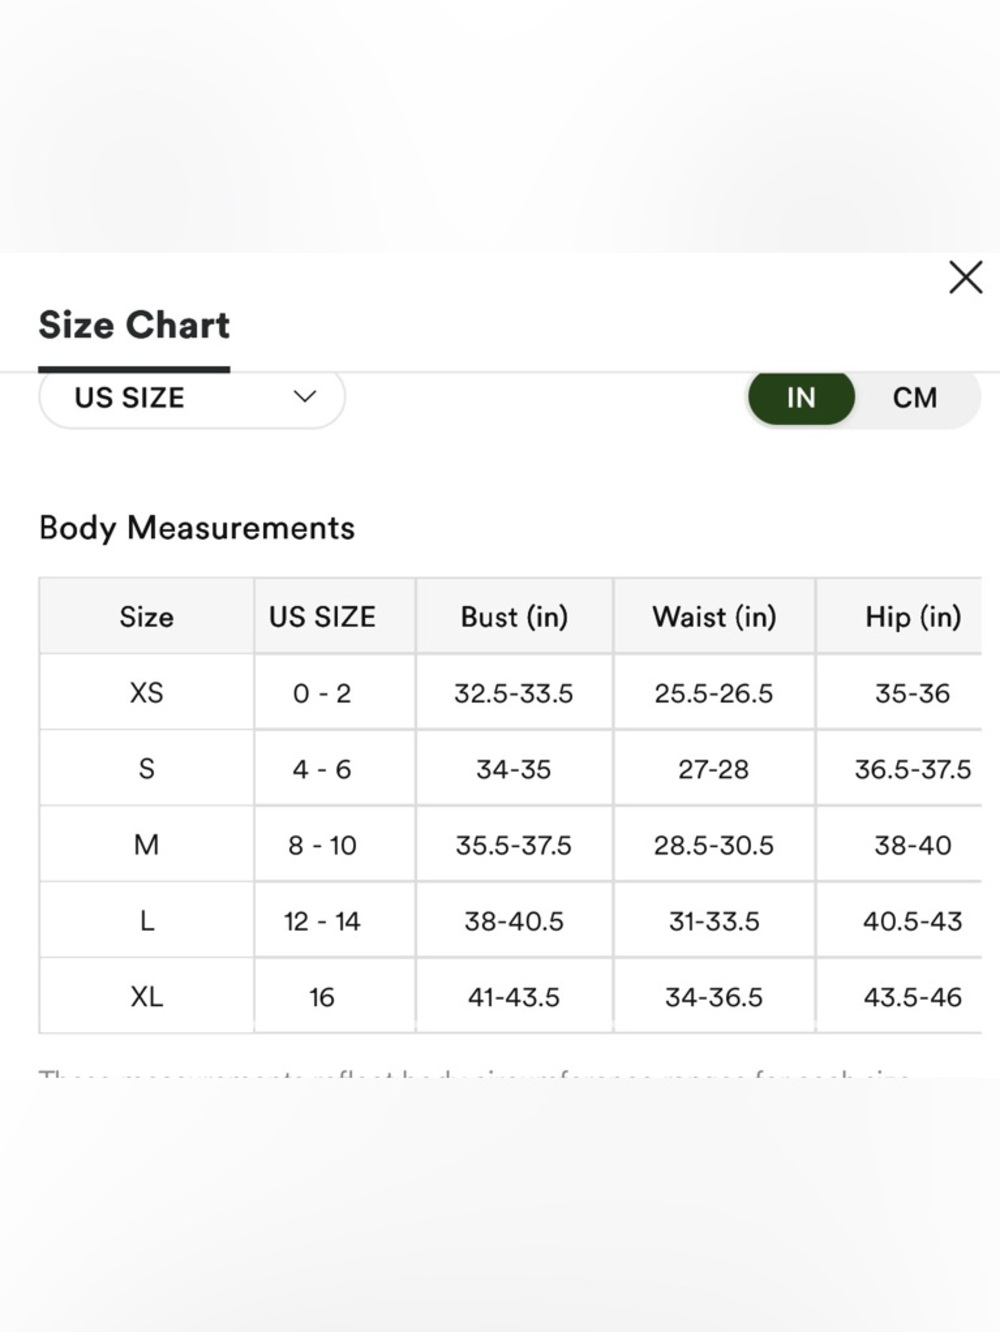Click the Hip (in) column header
The height and width of the screenshot is (1332, 1000).
tap(913, 616)
